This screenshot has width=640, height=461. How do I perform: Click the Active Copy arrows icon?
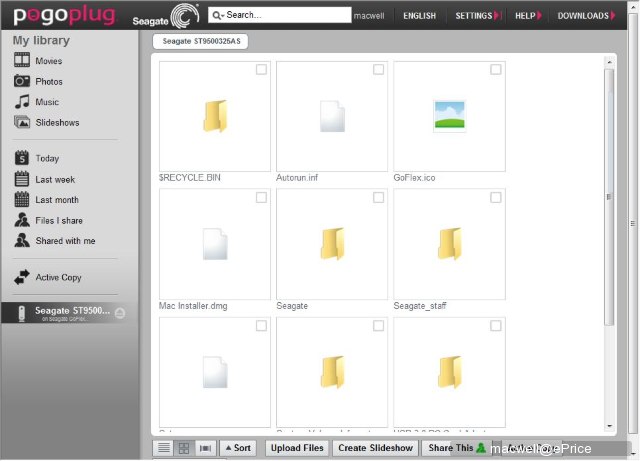(22, 277)
